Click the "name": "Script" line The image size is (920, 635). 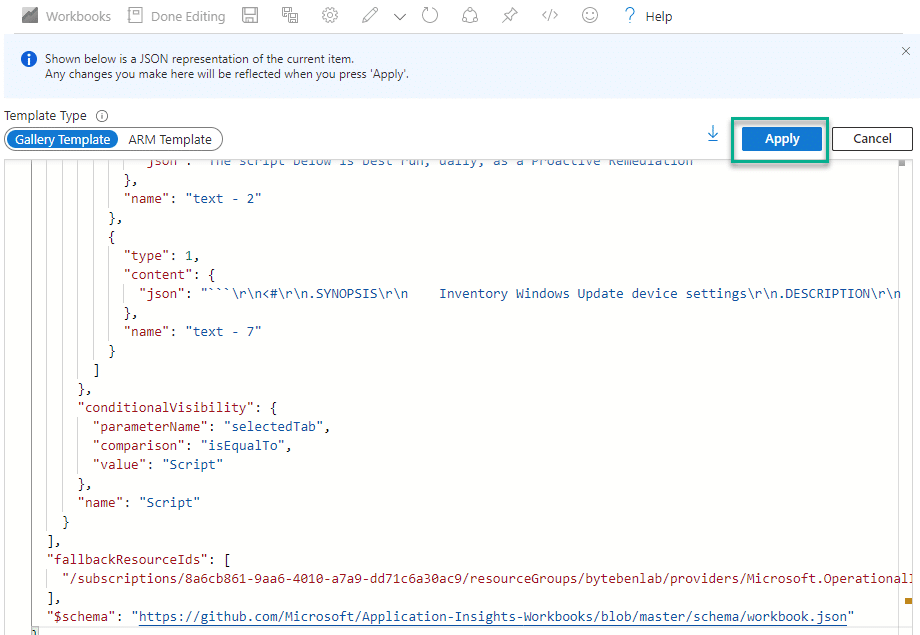point(138,502)
